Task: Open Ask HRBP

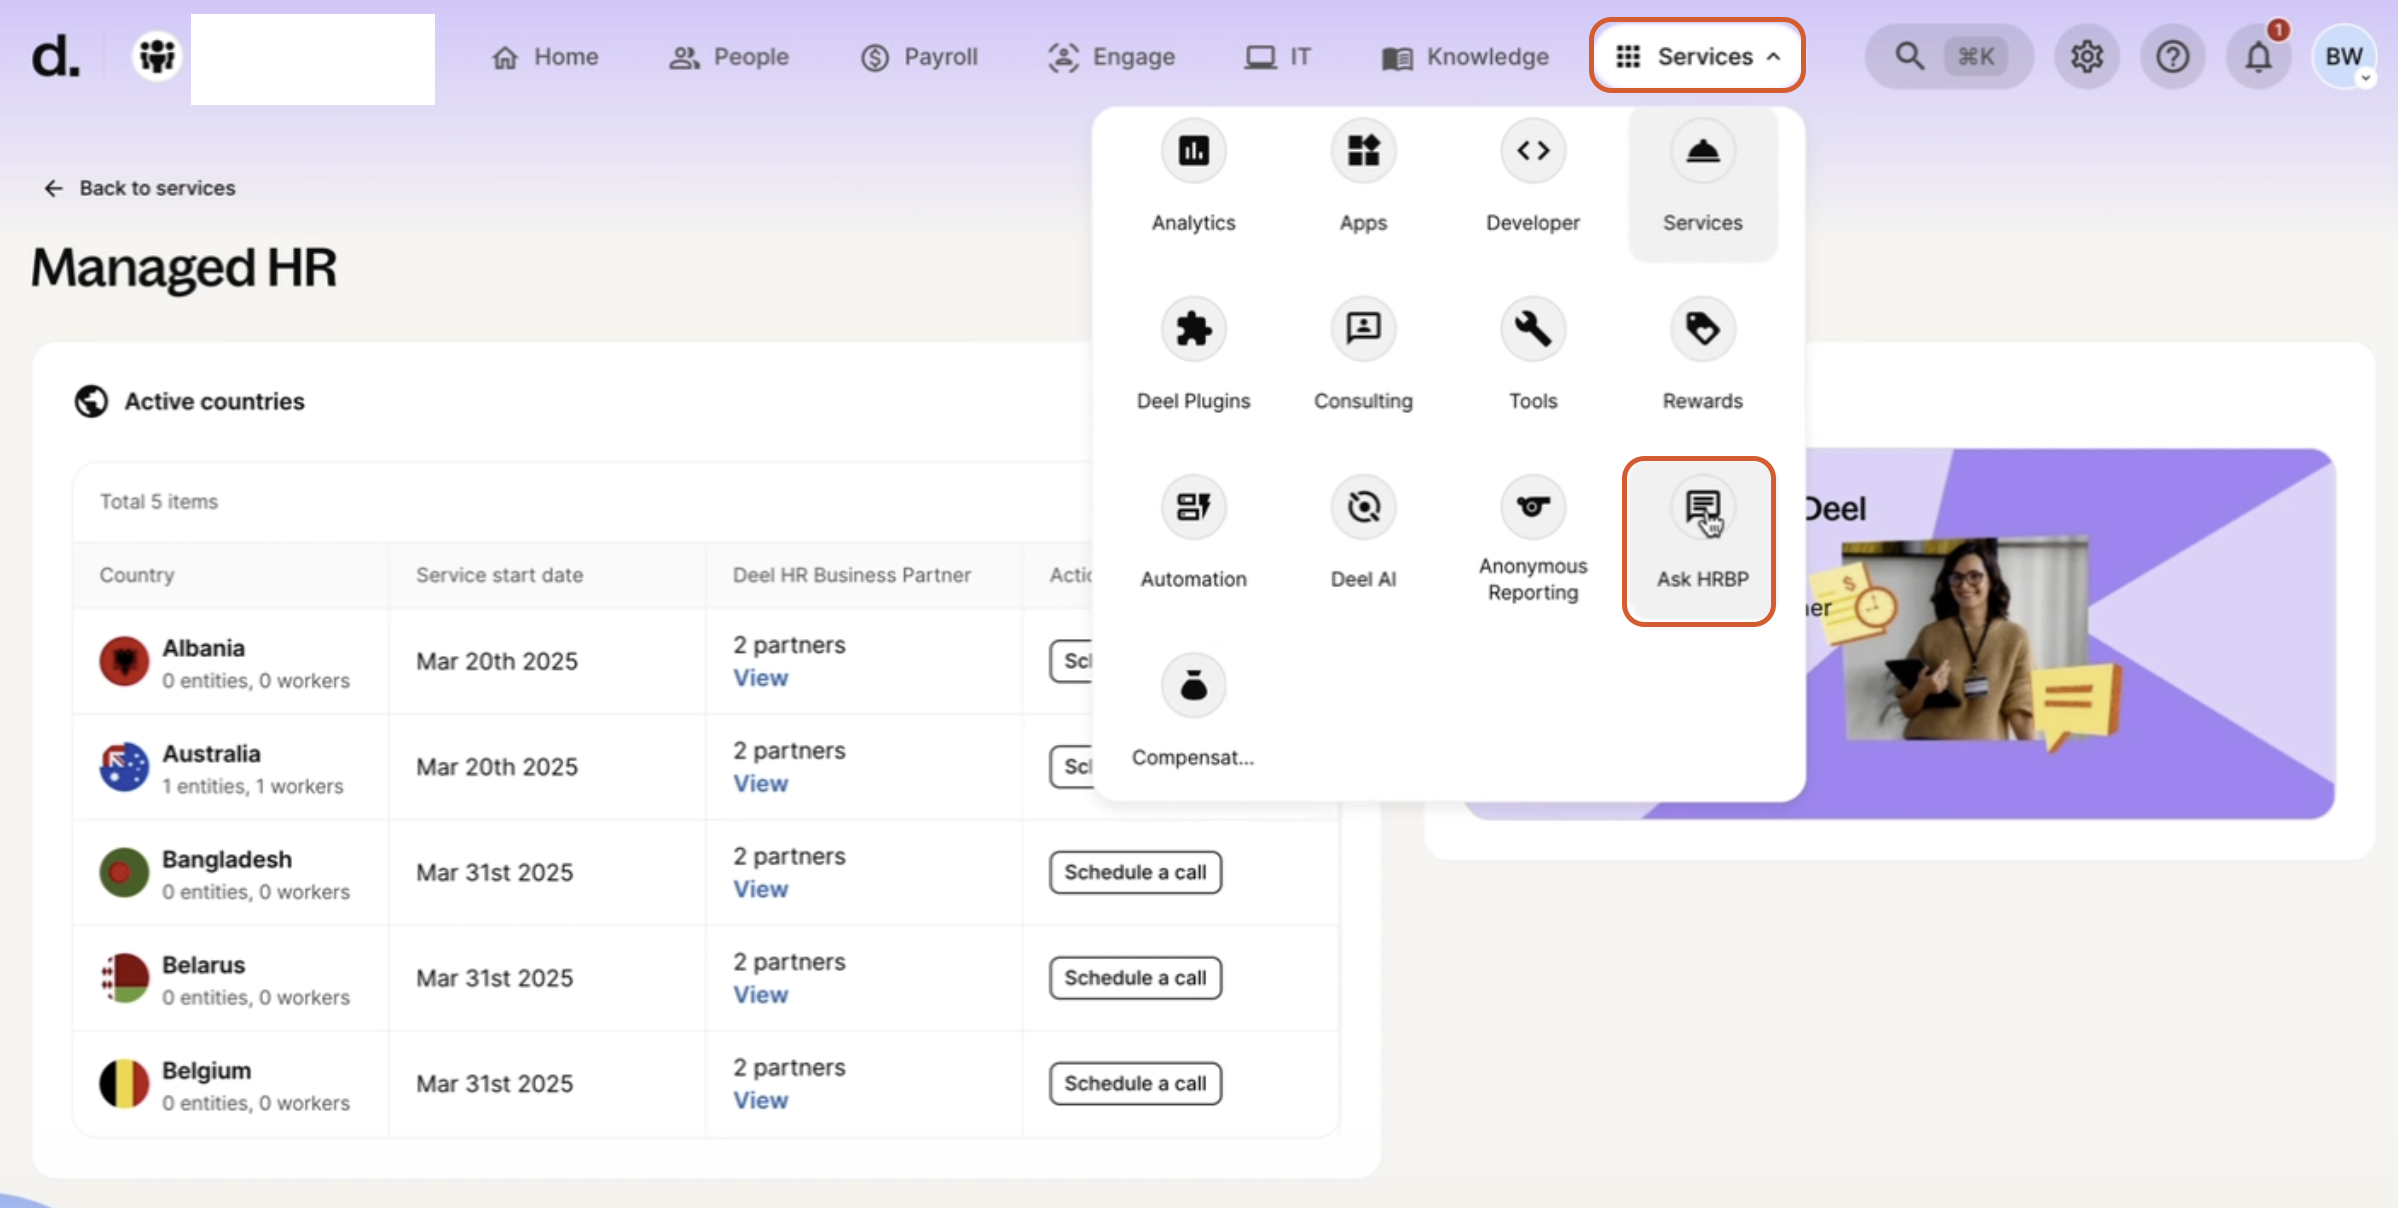Action: (1699, 541)
